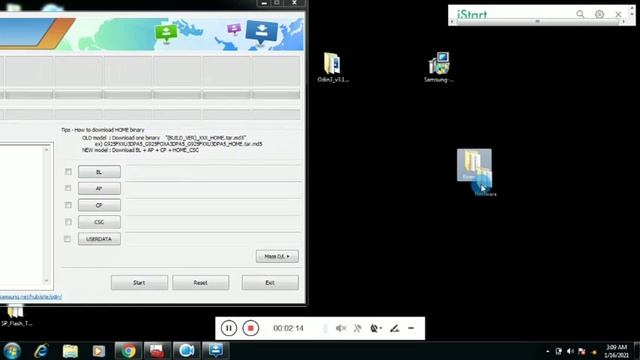Image resolution: width=640 pixels, height=360 pixels.
Task: Open recorder pen annotation tool
Action: point(394,328)
